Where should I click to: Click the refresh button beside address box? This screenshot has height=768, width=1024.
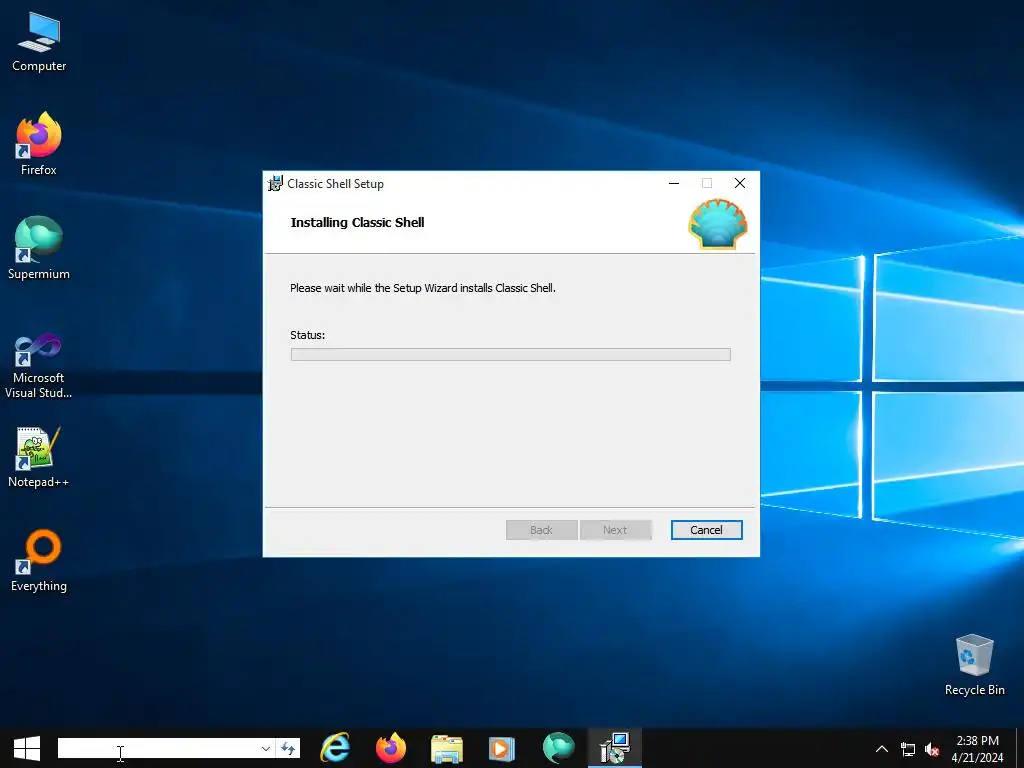pos(288,748)
